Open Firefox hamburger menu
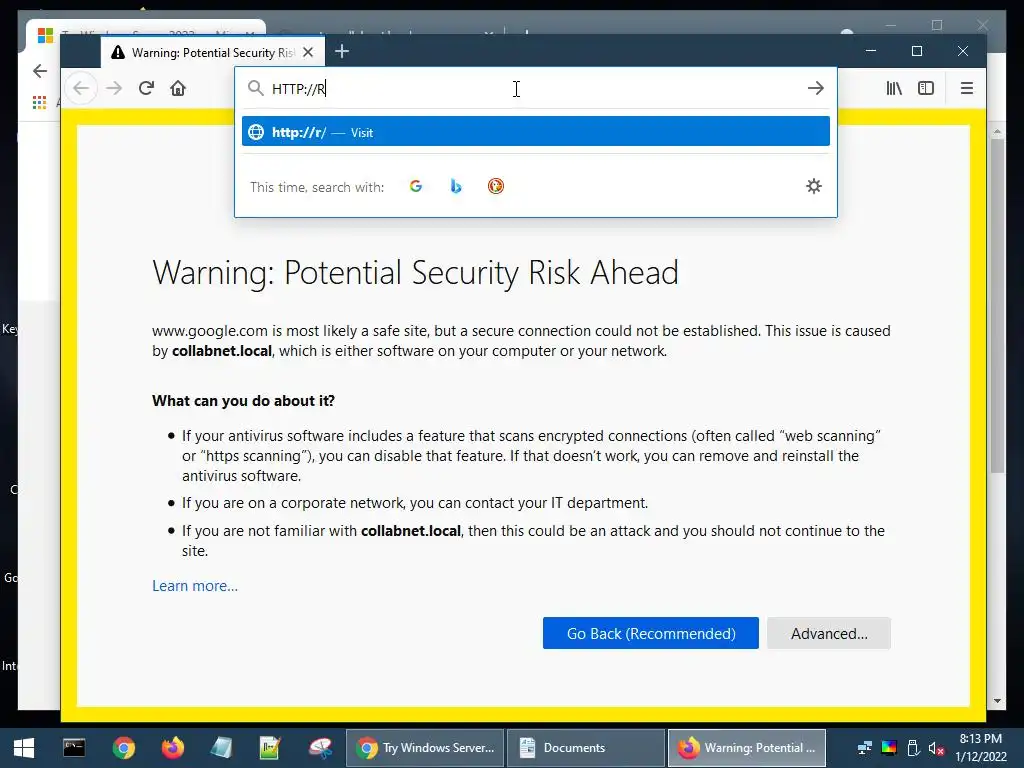This screenshot has height=768, width=1024. point(967,88)
